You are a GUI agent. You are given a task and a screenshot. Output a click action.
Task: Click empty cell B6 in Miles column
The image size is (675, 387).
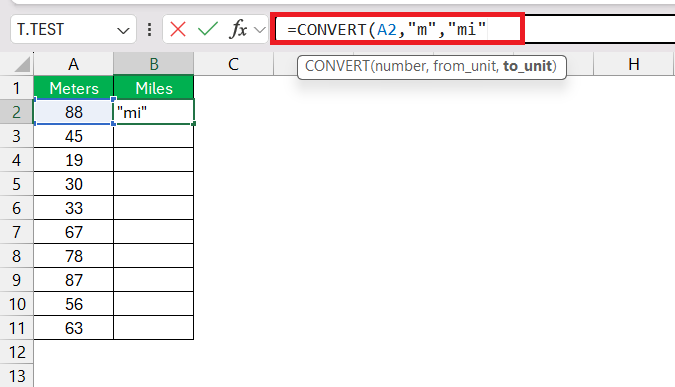(154, 208)
